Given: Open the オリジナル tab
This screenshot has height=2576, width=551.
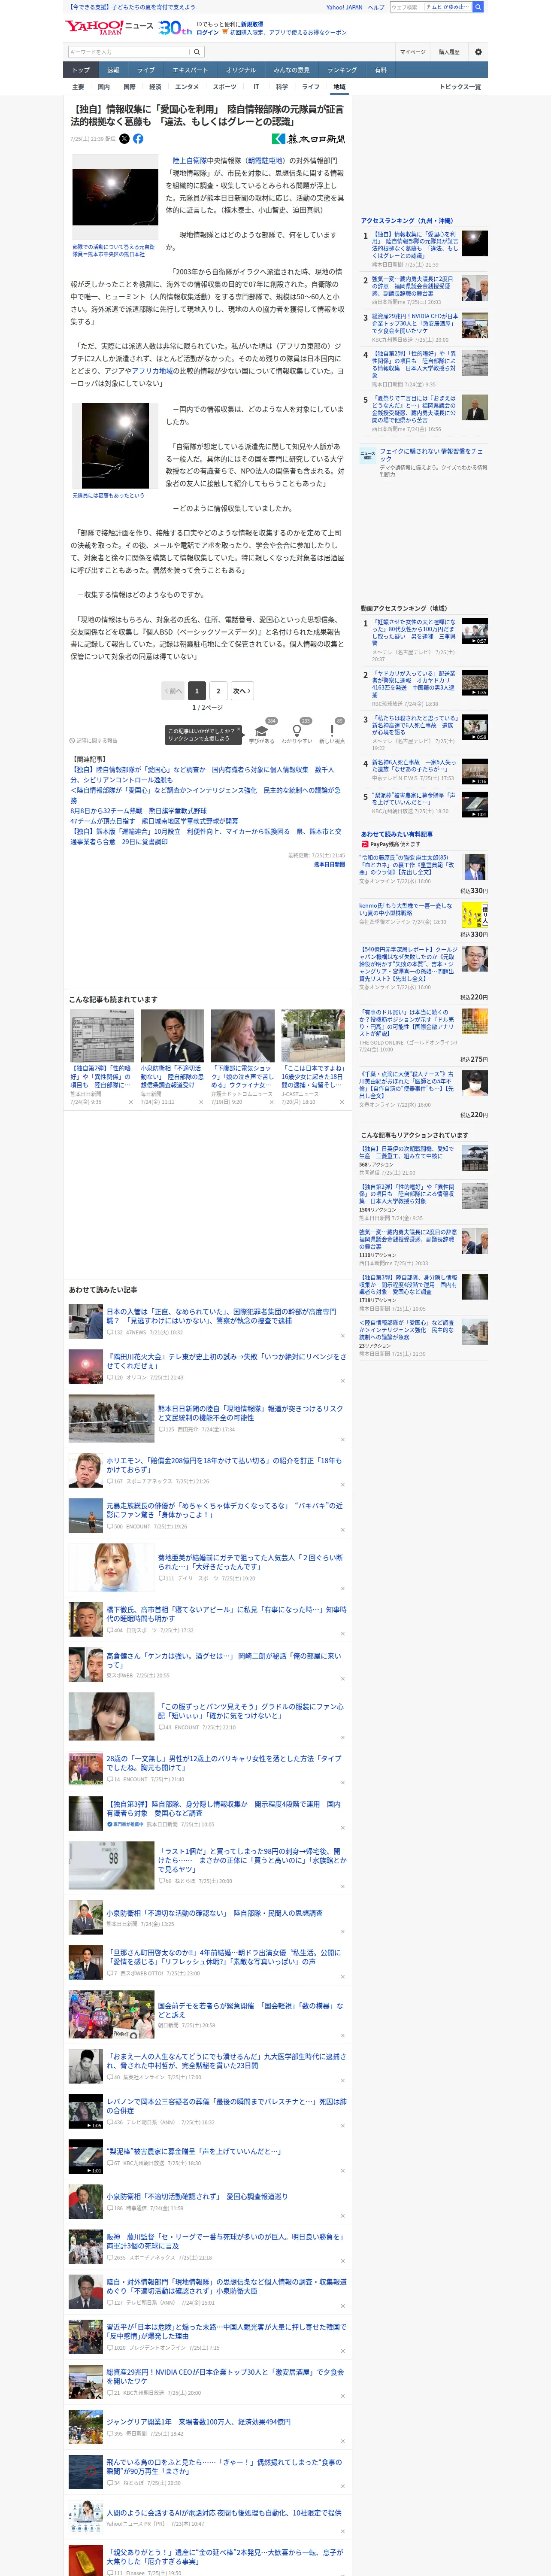Looking at the screenshot, I should point(241,70).
